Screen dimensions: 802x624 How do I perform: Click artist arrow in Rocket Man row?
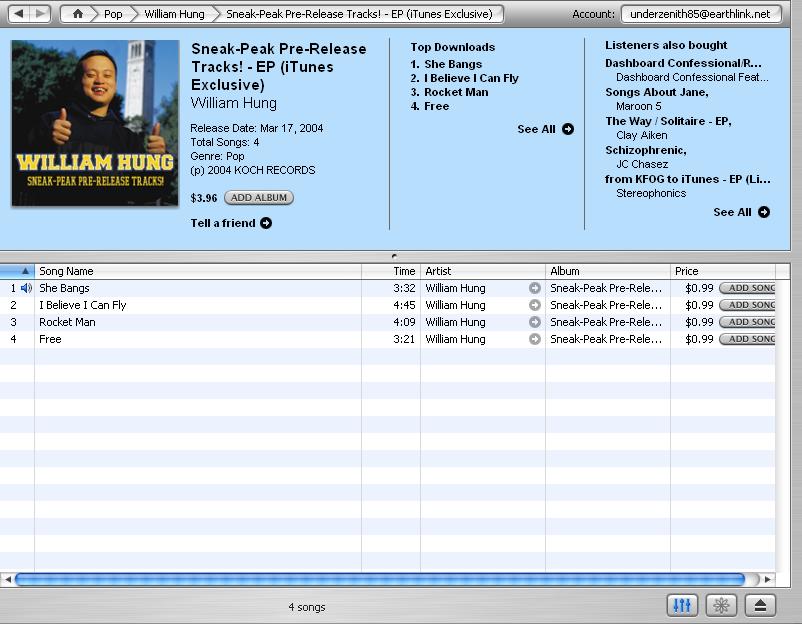(x=535, y=322)
